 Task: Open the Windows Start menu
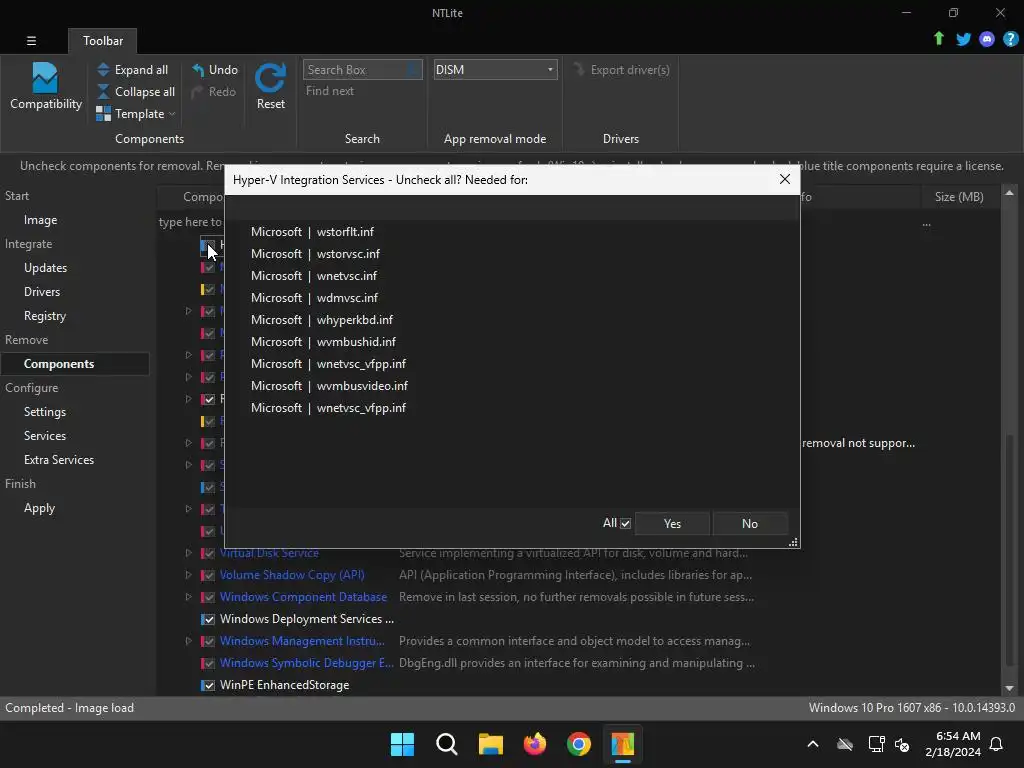(402, 744)
